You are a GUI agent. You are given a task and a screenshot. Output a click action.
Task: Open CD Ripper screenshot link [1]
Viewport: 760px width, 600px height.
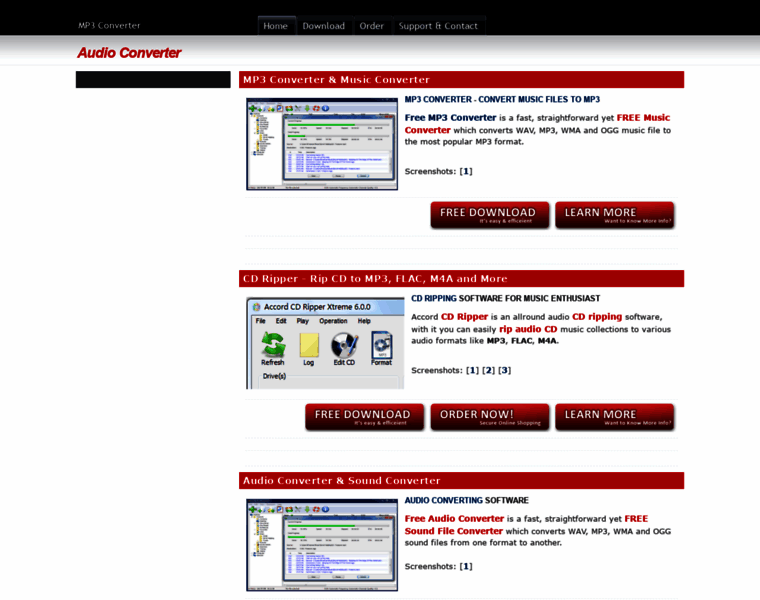472,370
